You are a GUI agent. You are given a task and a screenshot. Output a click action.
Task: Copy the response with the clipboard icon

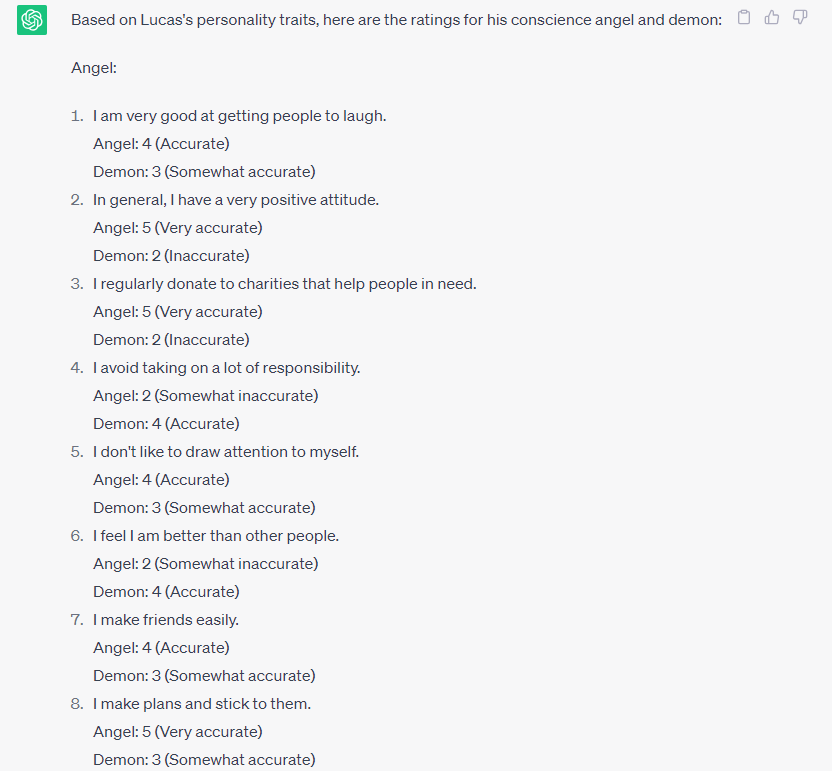tap(743, 17)
